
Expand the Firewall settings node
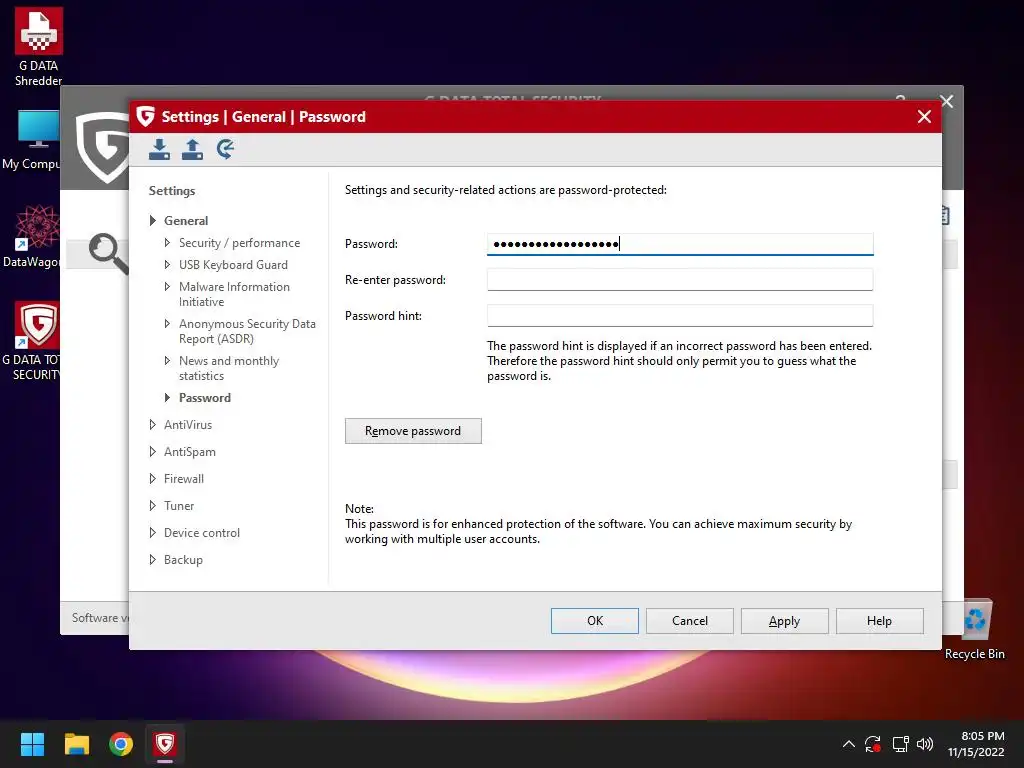(x=152, y=479)
